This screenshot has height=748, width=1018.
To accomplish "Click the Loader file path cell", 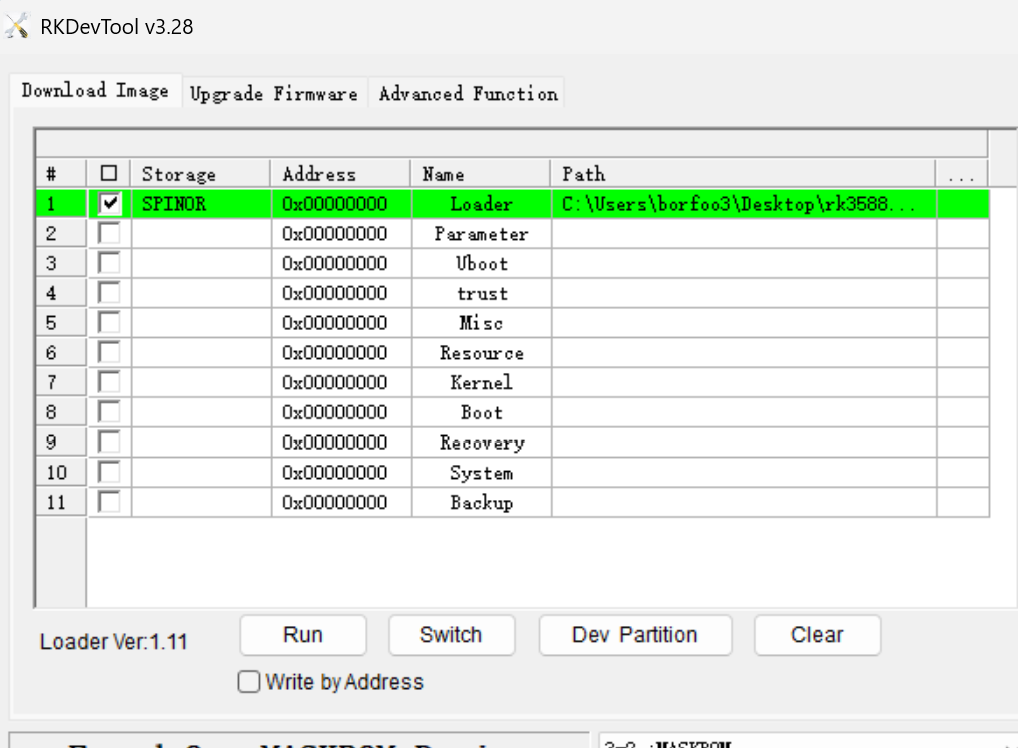I will click(743, 204).
